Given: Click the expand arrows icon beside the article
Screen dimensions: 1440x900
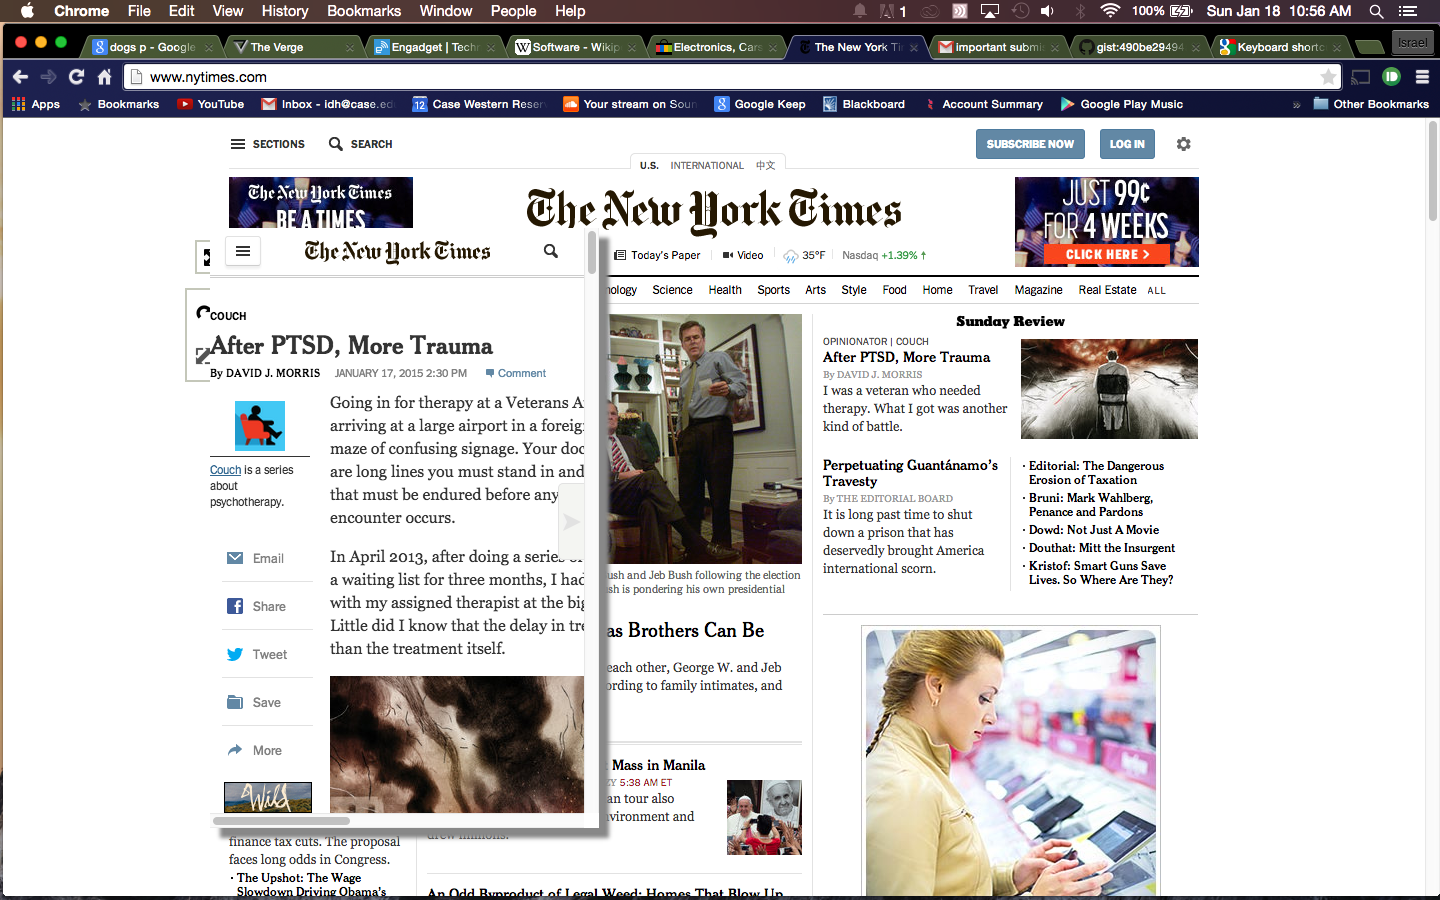Looking at the screenshot, I should pos(203,355).
